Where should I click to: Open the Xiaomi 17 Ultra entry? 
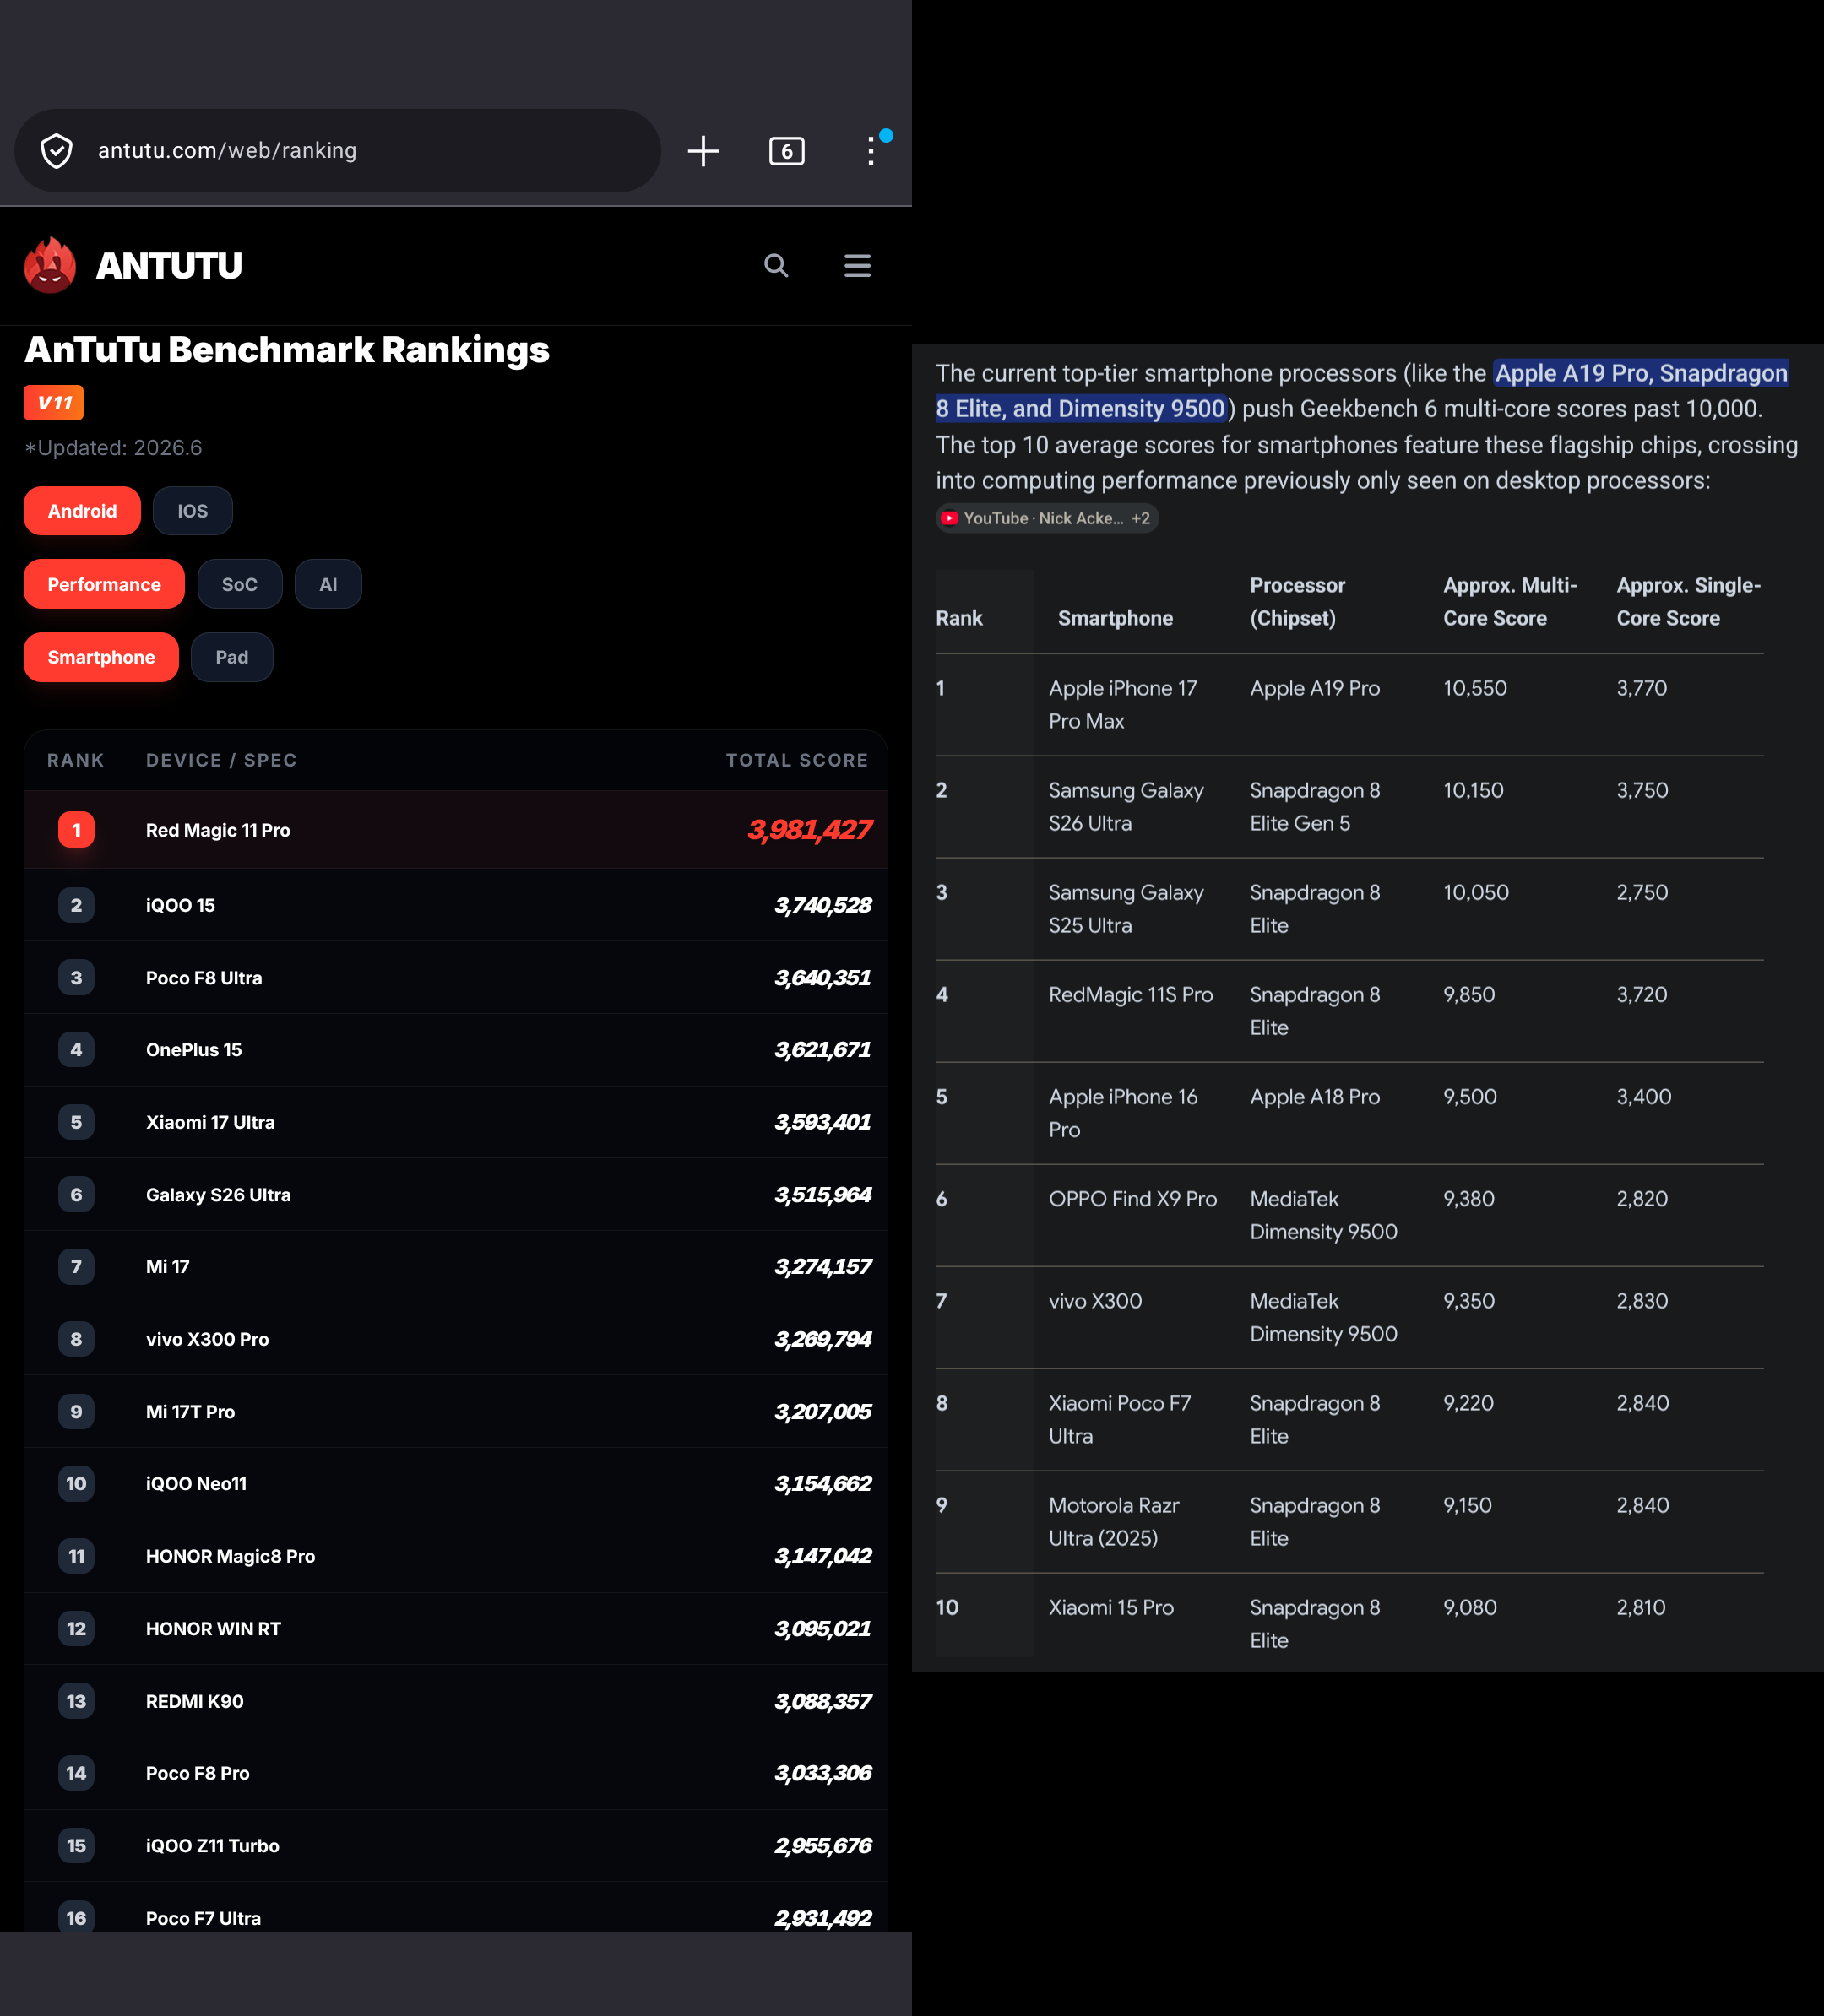pyautogui.click(x=456, y=1122)
